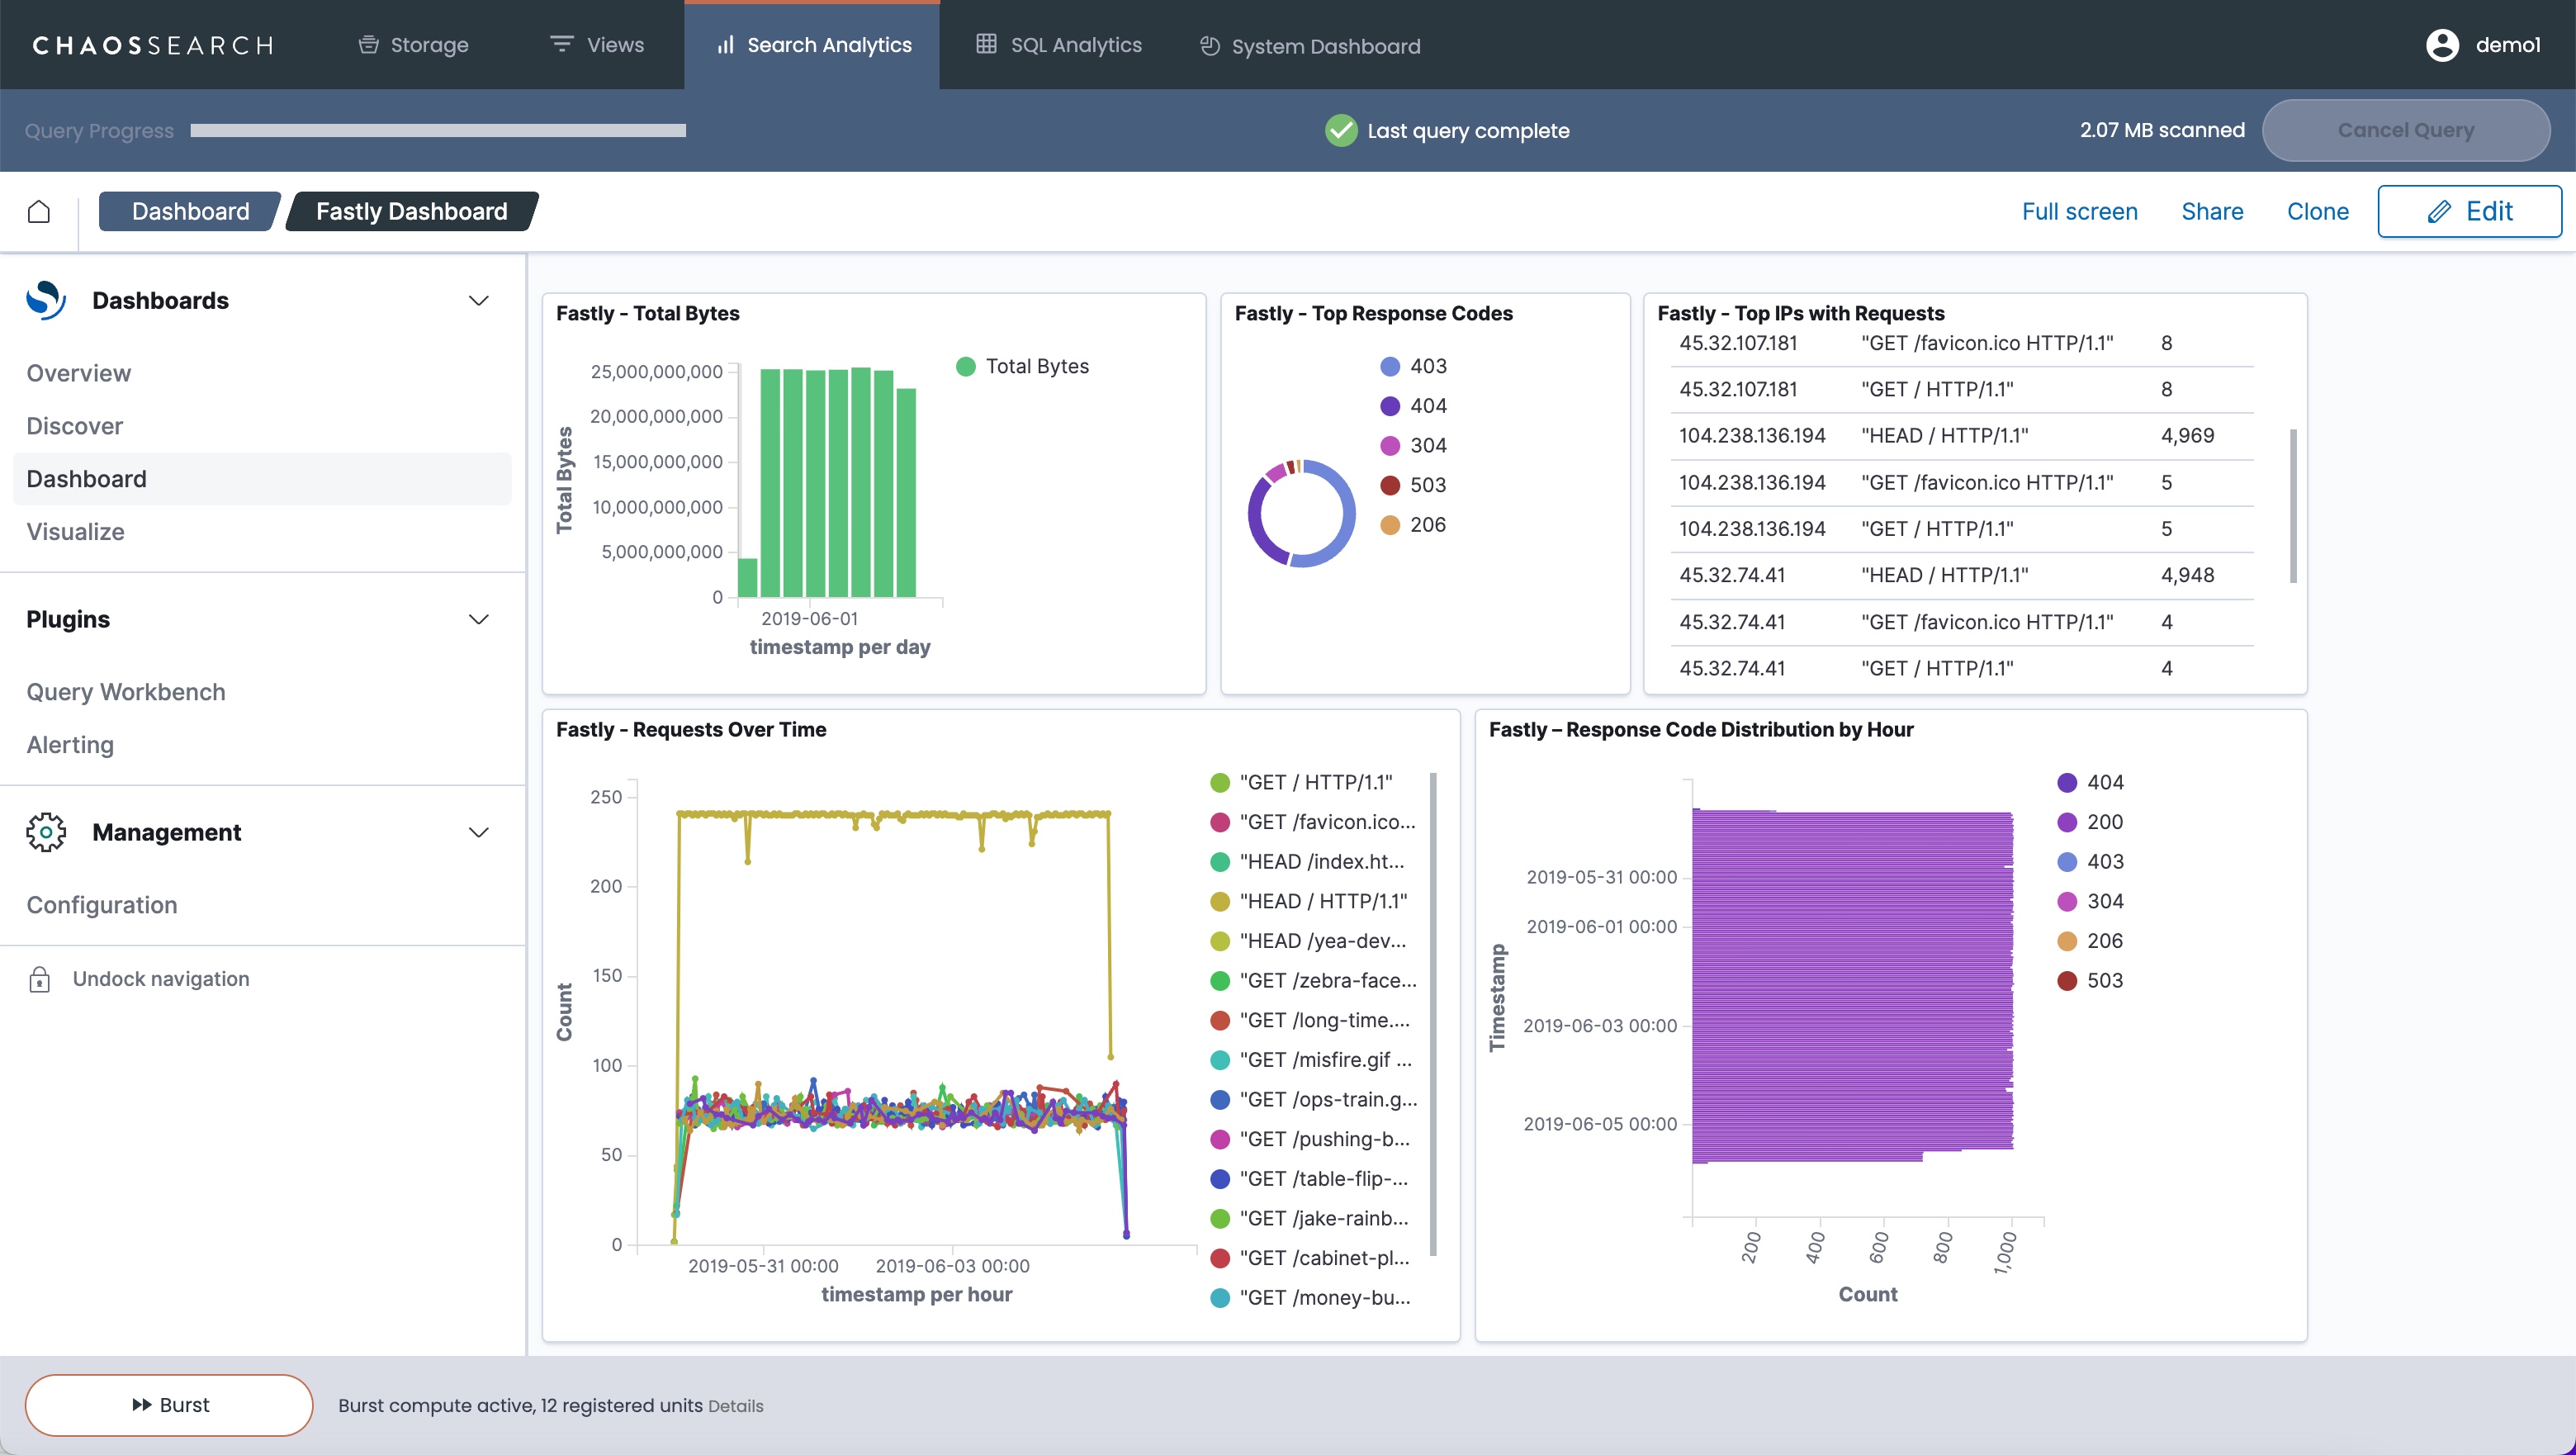The image size is (2576, 1455).
Task: Click the System Dashboard gauge icon
Action: [x=1210, y=46]
